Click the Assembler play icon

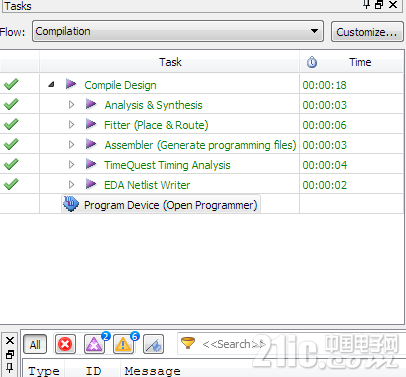coord(91,144)
